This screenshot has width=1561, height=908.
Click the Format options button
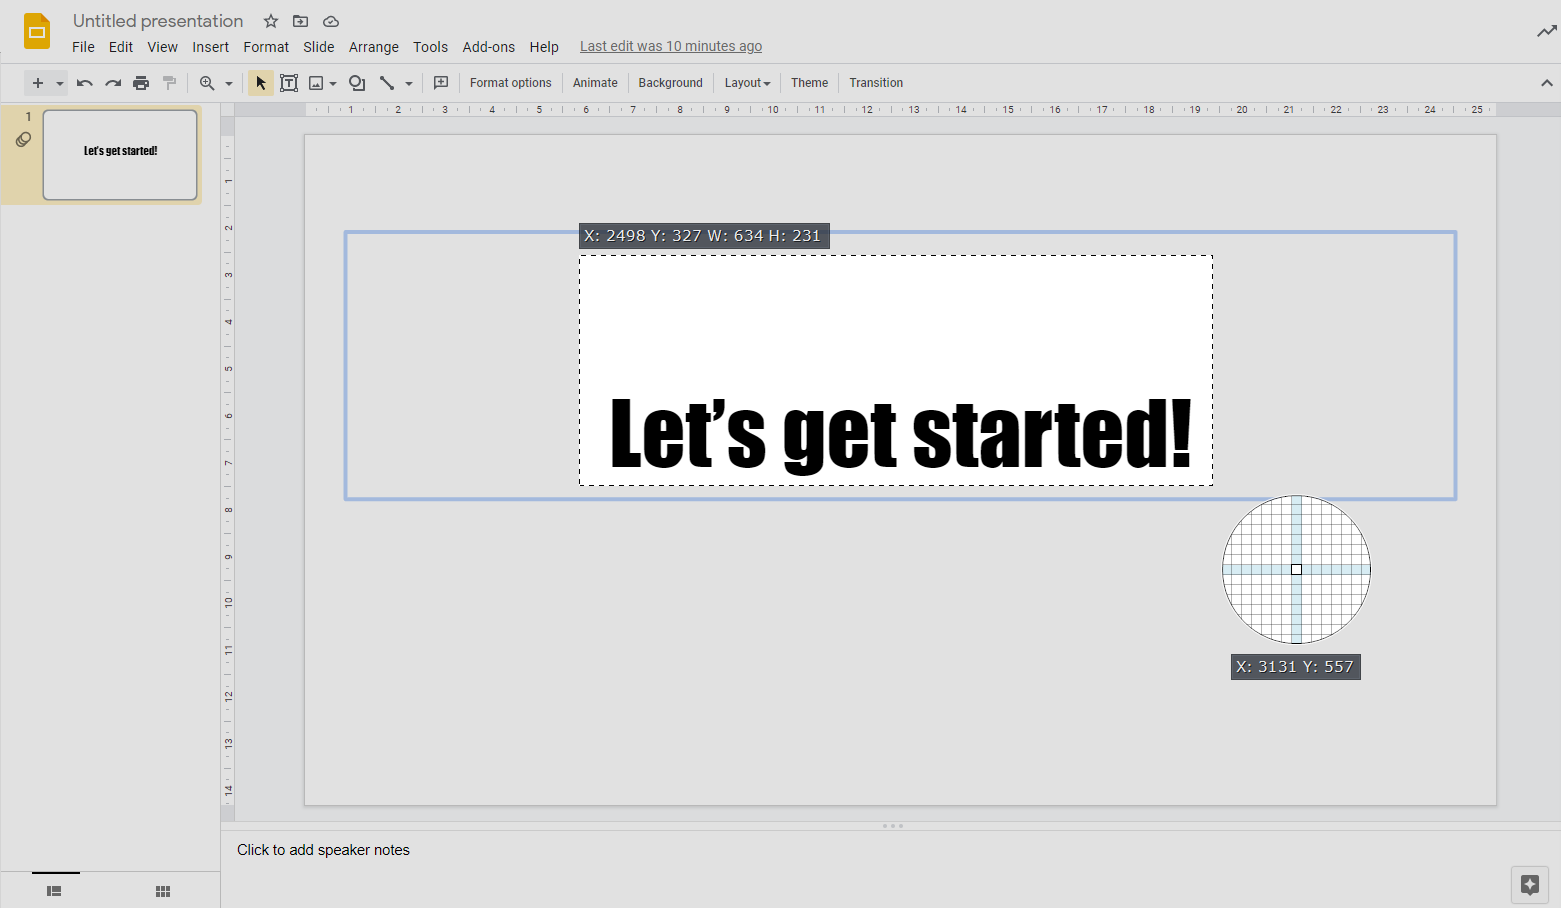pyautogui.click(x=510, y=83)
